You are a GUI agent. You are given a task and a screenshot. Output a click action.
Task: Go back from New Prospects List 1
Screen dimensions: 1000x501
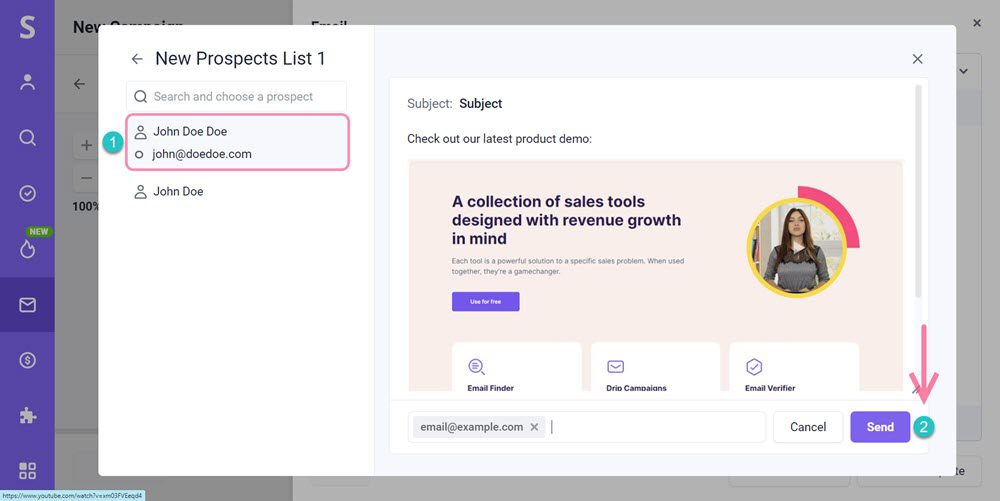137,59
